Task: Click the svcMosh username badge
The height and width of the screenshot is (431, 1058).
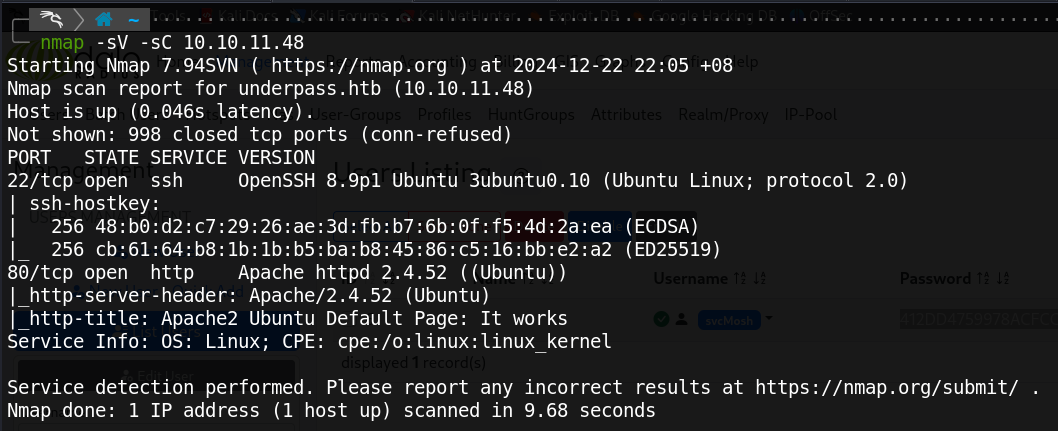Action: (x=729, y=320)
